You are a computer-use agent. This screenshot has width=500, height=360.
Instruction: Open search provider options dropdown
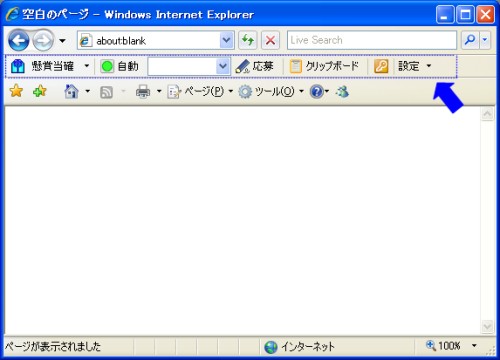485,40
